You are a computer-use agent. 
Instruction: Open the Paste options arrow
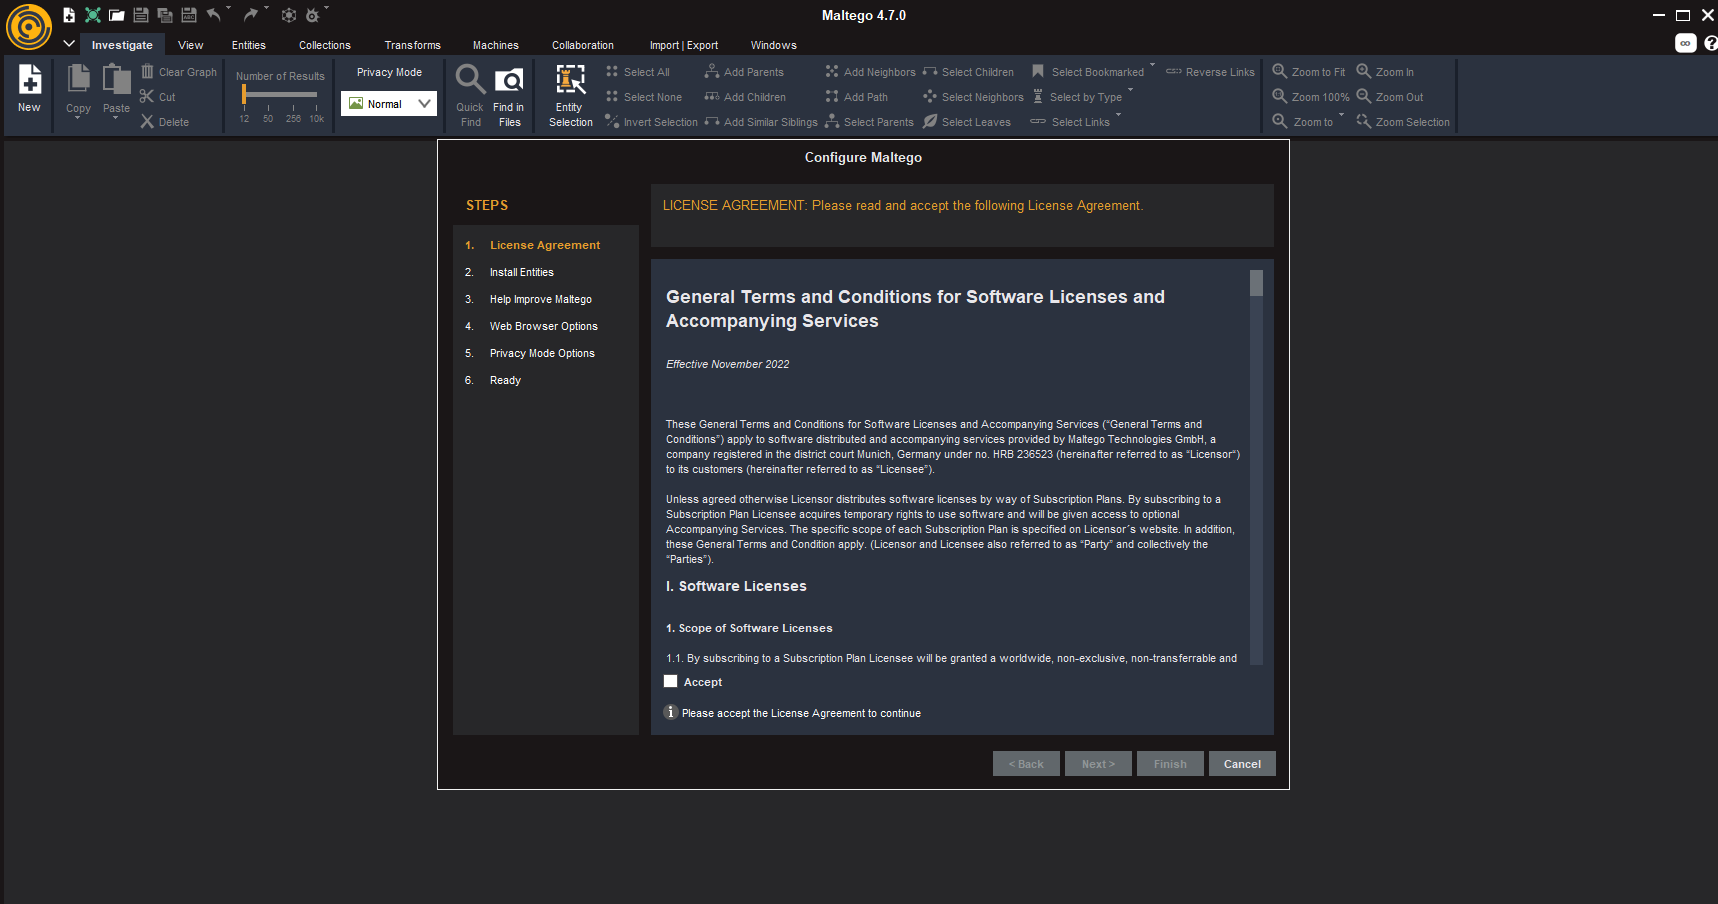pyautogui.click(x=116, y=119)
